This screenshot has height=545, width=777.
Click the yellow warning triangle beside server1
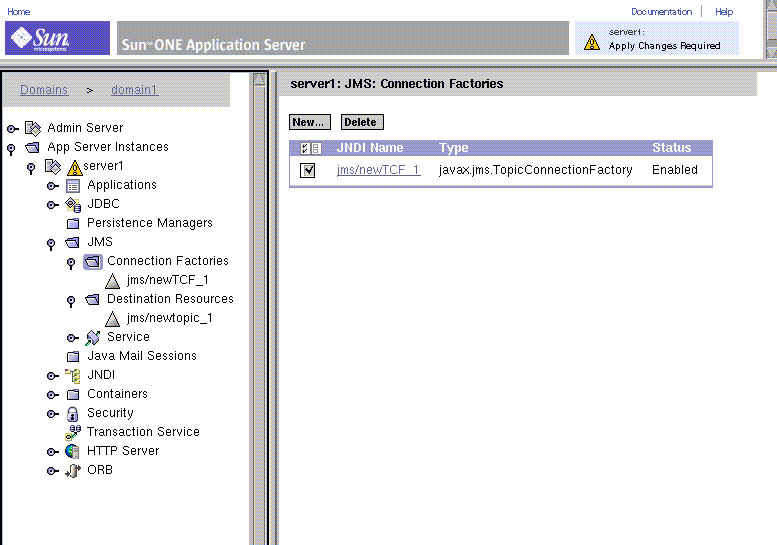[x=74, y=168]
